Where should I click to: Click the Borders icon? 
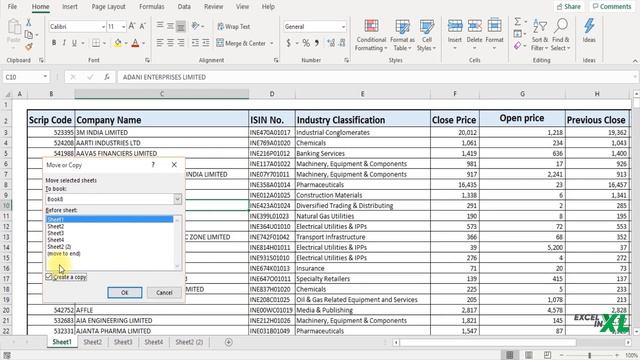tap(96, 43)
